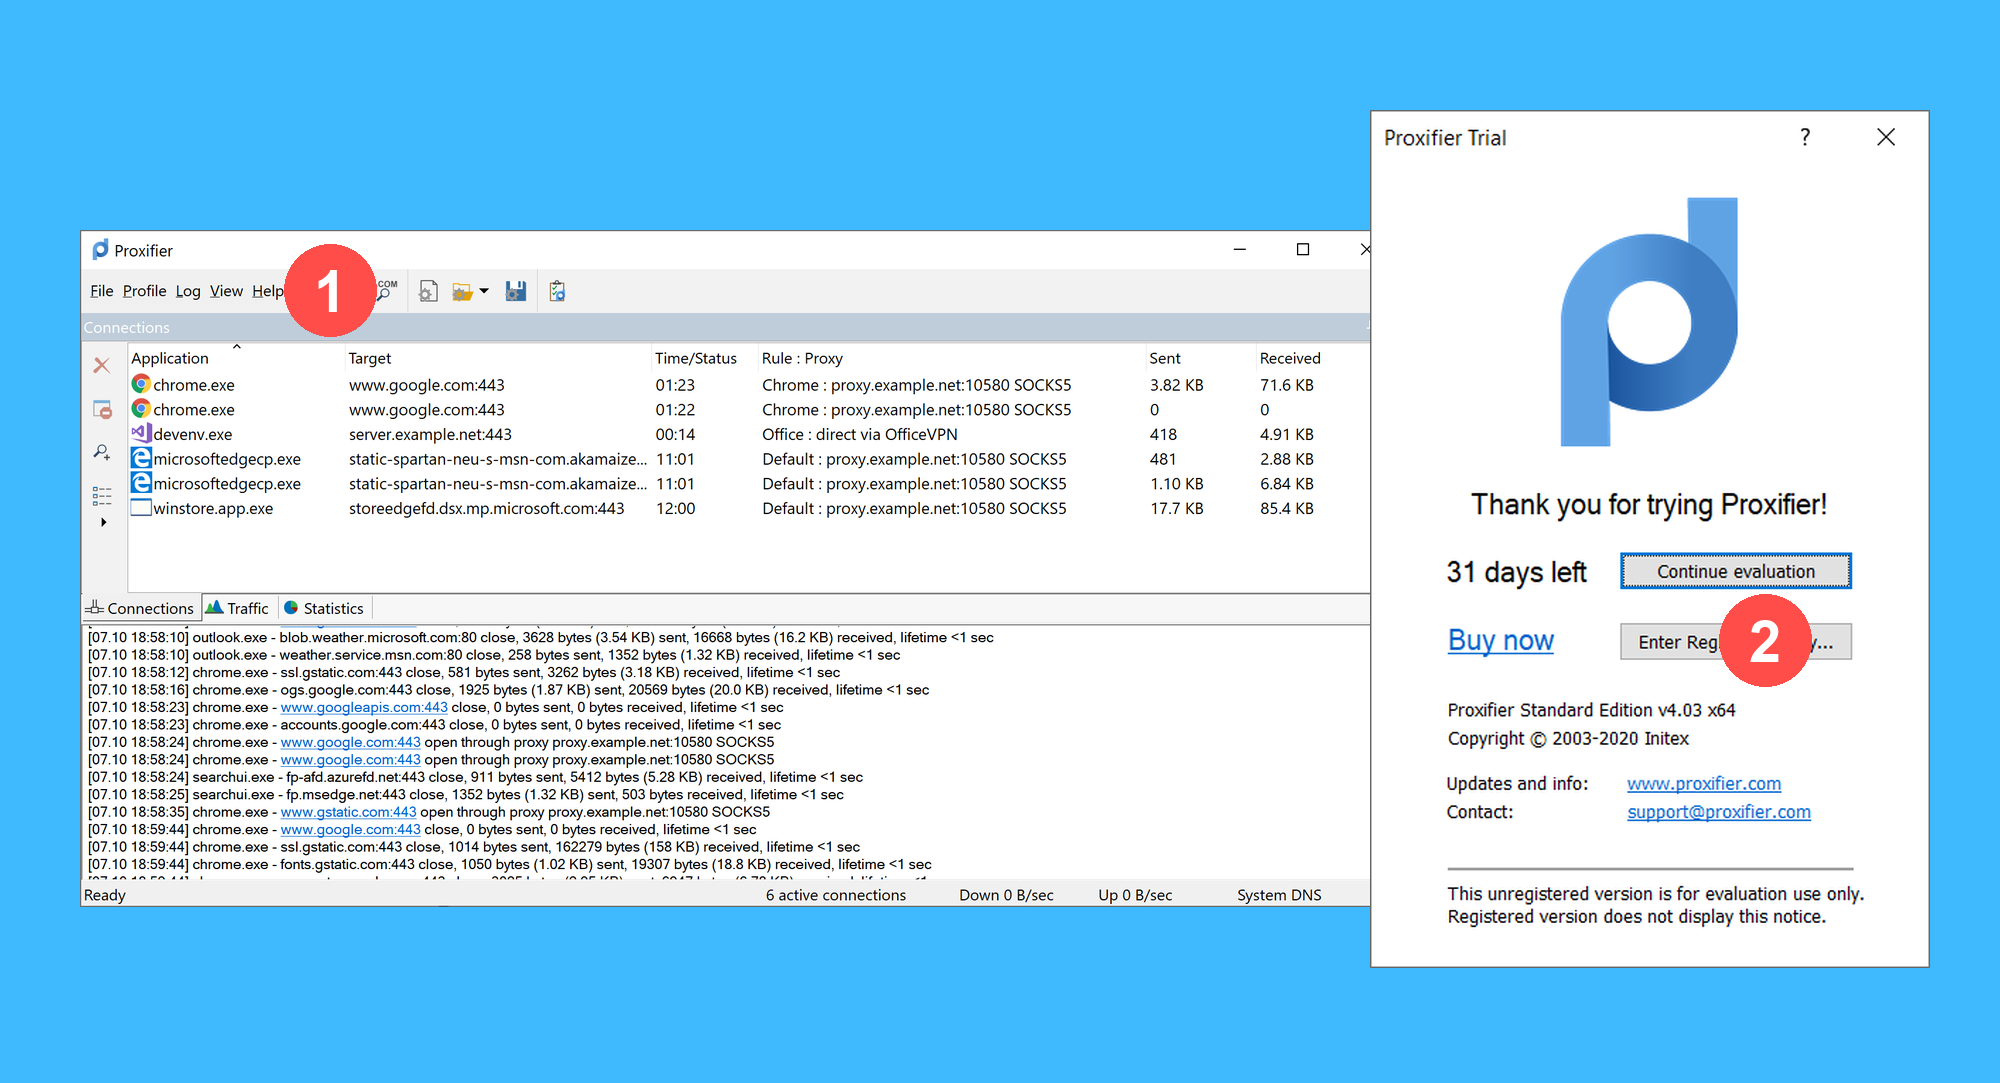2000x1083 pixels.
Task: Click the first microsoftedgecp.exe Edge icon
Action: pyautogui.click(x=141, y=458)
